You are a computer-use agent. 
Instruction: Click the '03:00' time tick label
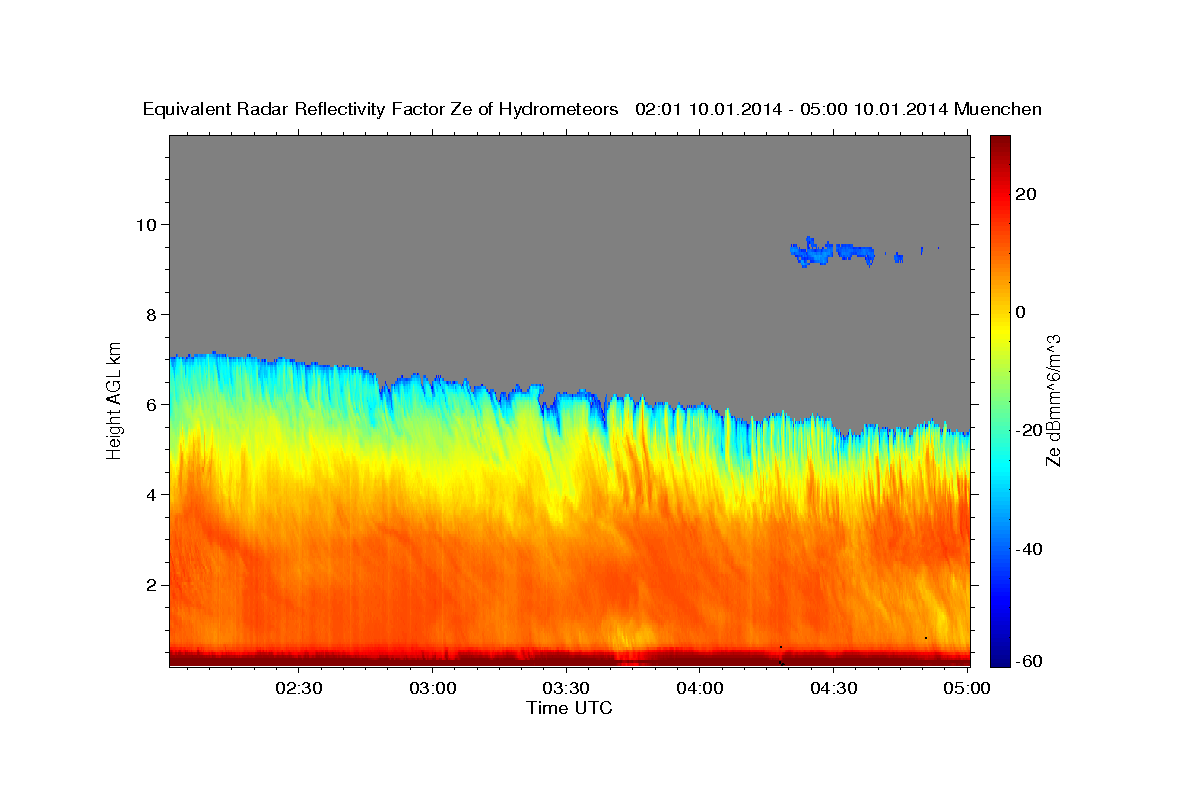[433, 688]
